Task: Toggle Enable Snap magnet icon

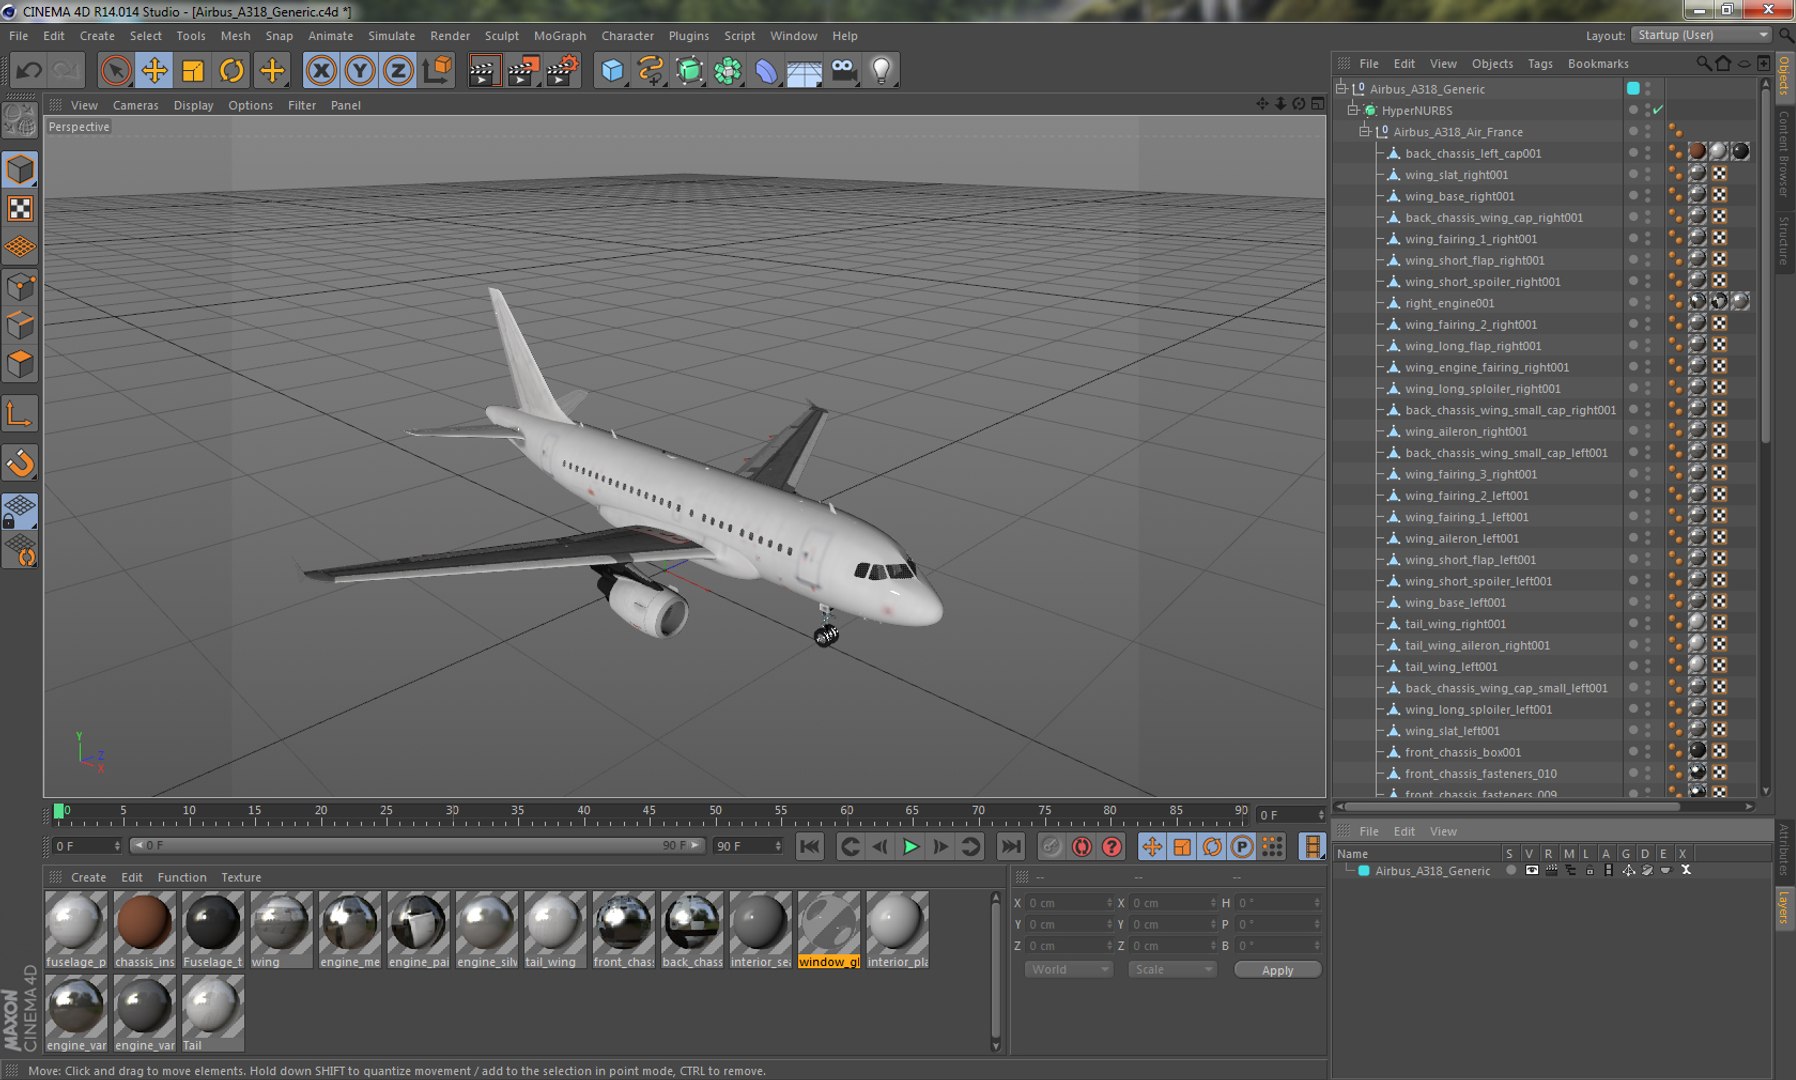Action: click(20, 463)
